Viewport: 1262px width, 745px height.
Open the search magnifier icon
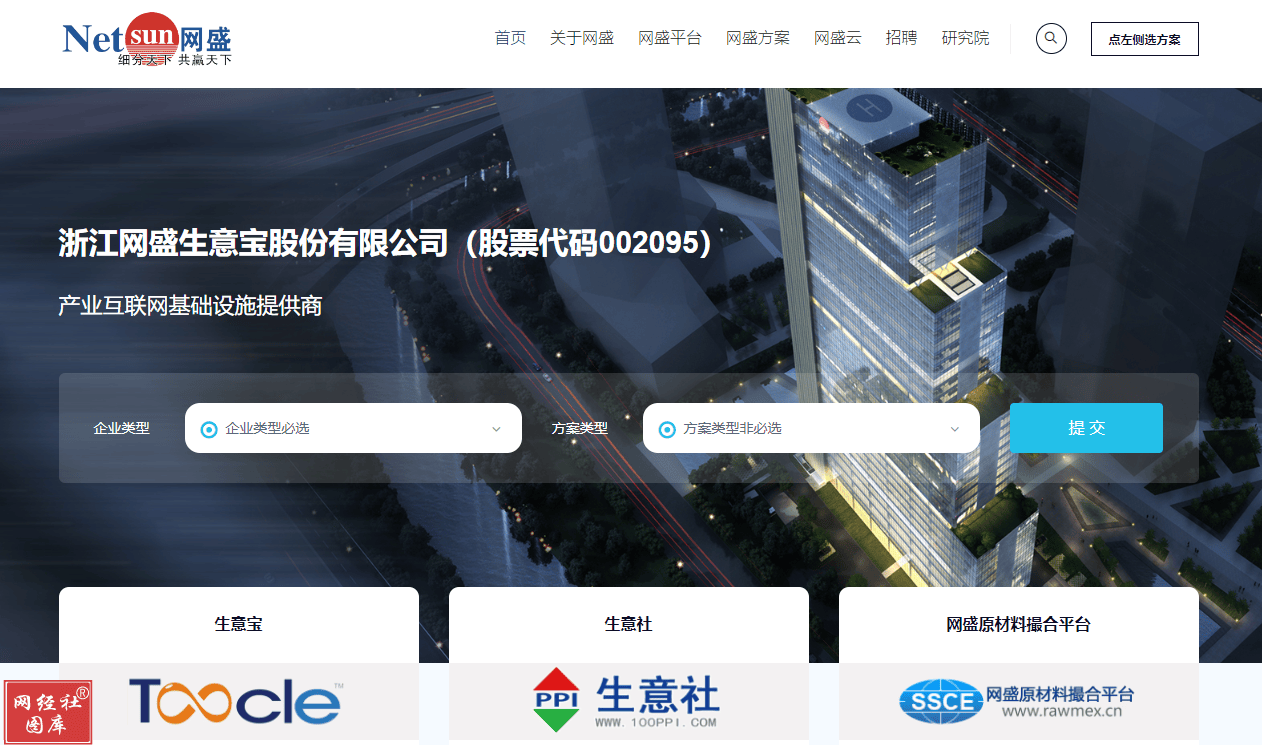(1050, 39)
